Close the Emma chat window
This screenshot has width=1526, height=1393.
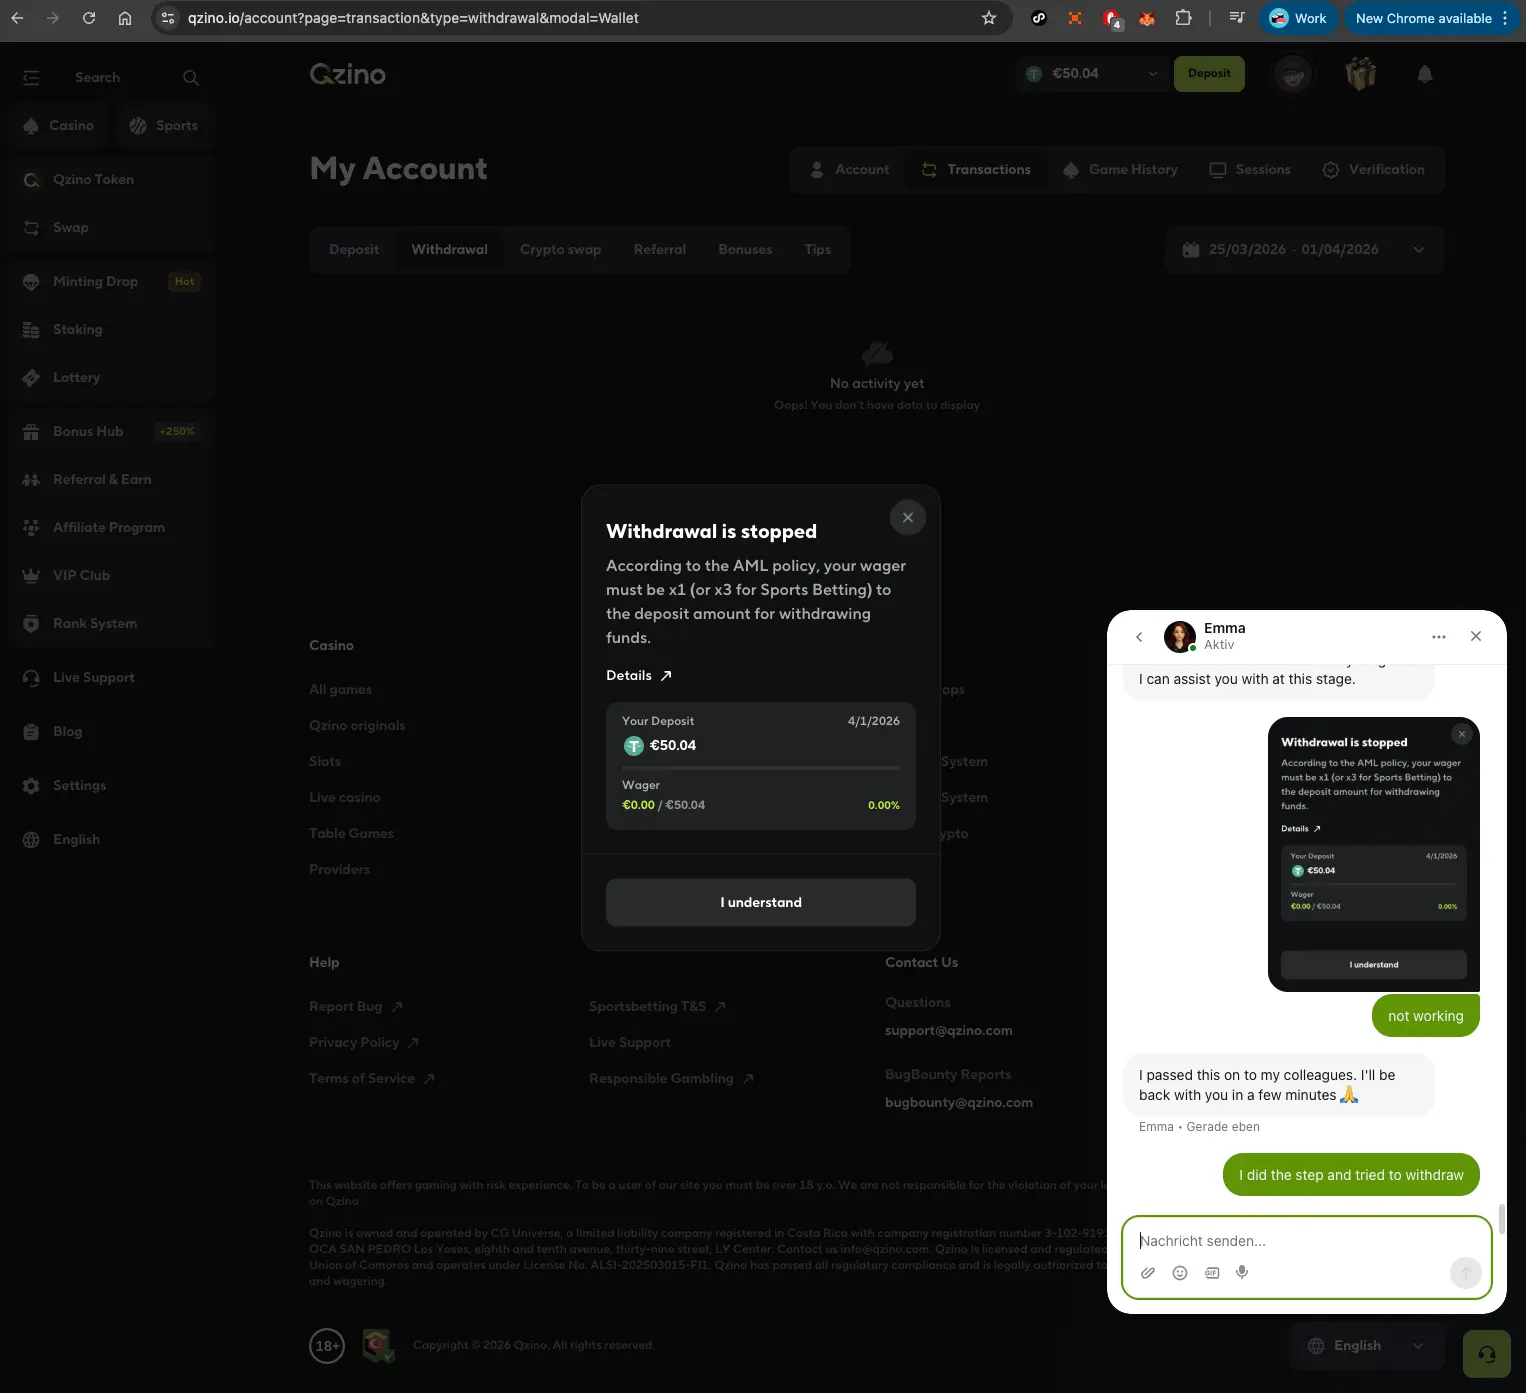[x=1476, y=636]
